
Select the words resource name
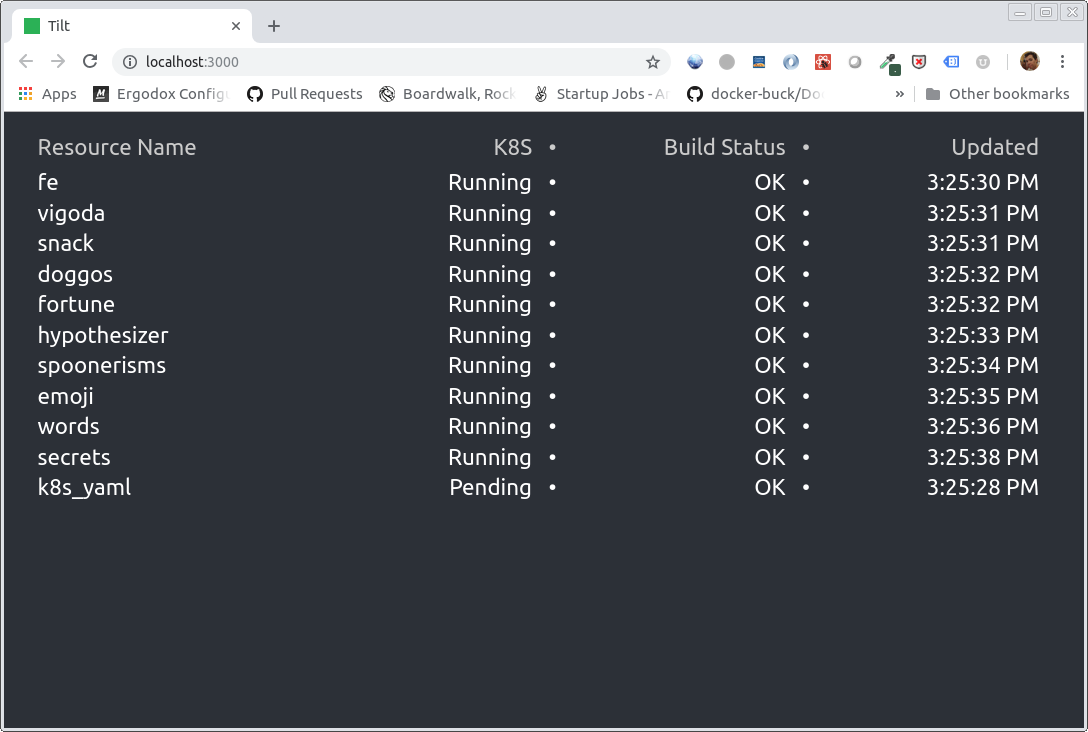point(68,426)
